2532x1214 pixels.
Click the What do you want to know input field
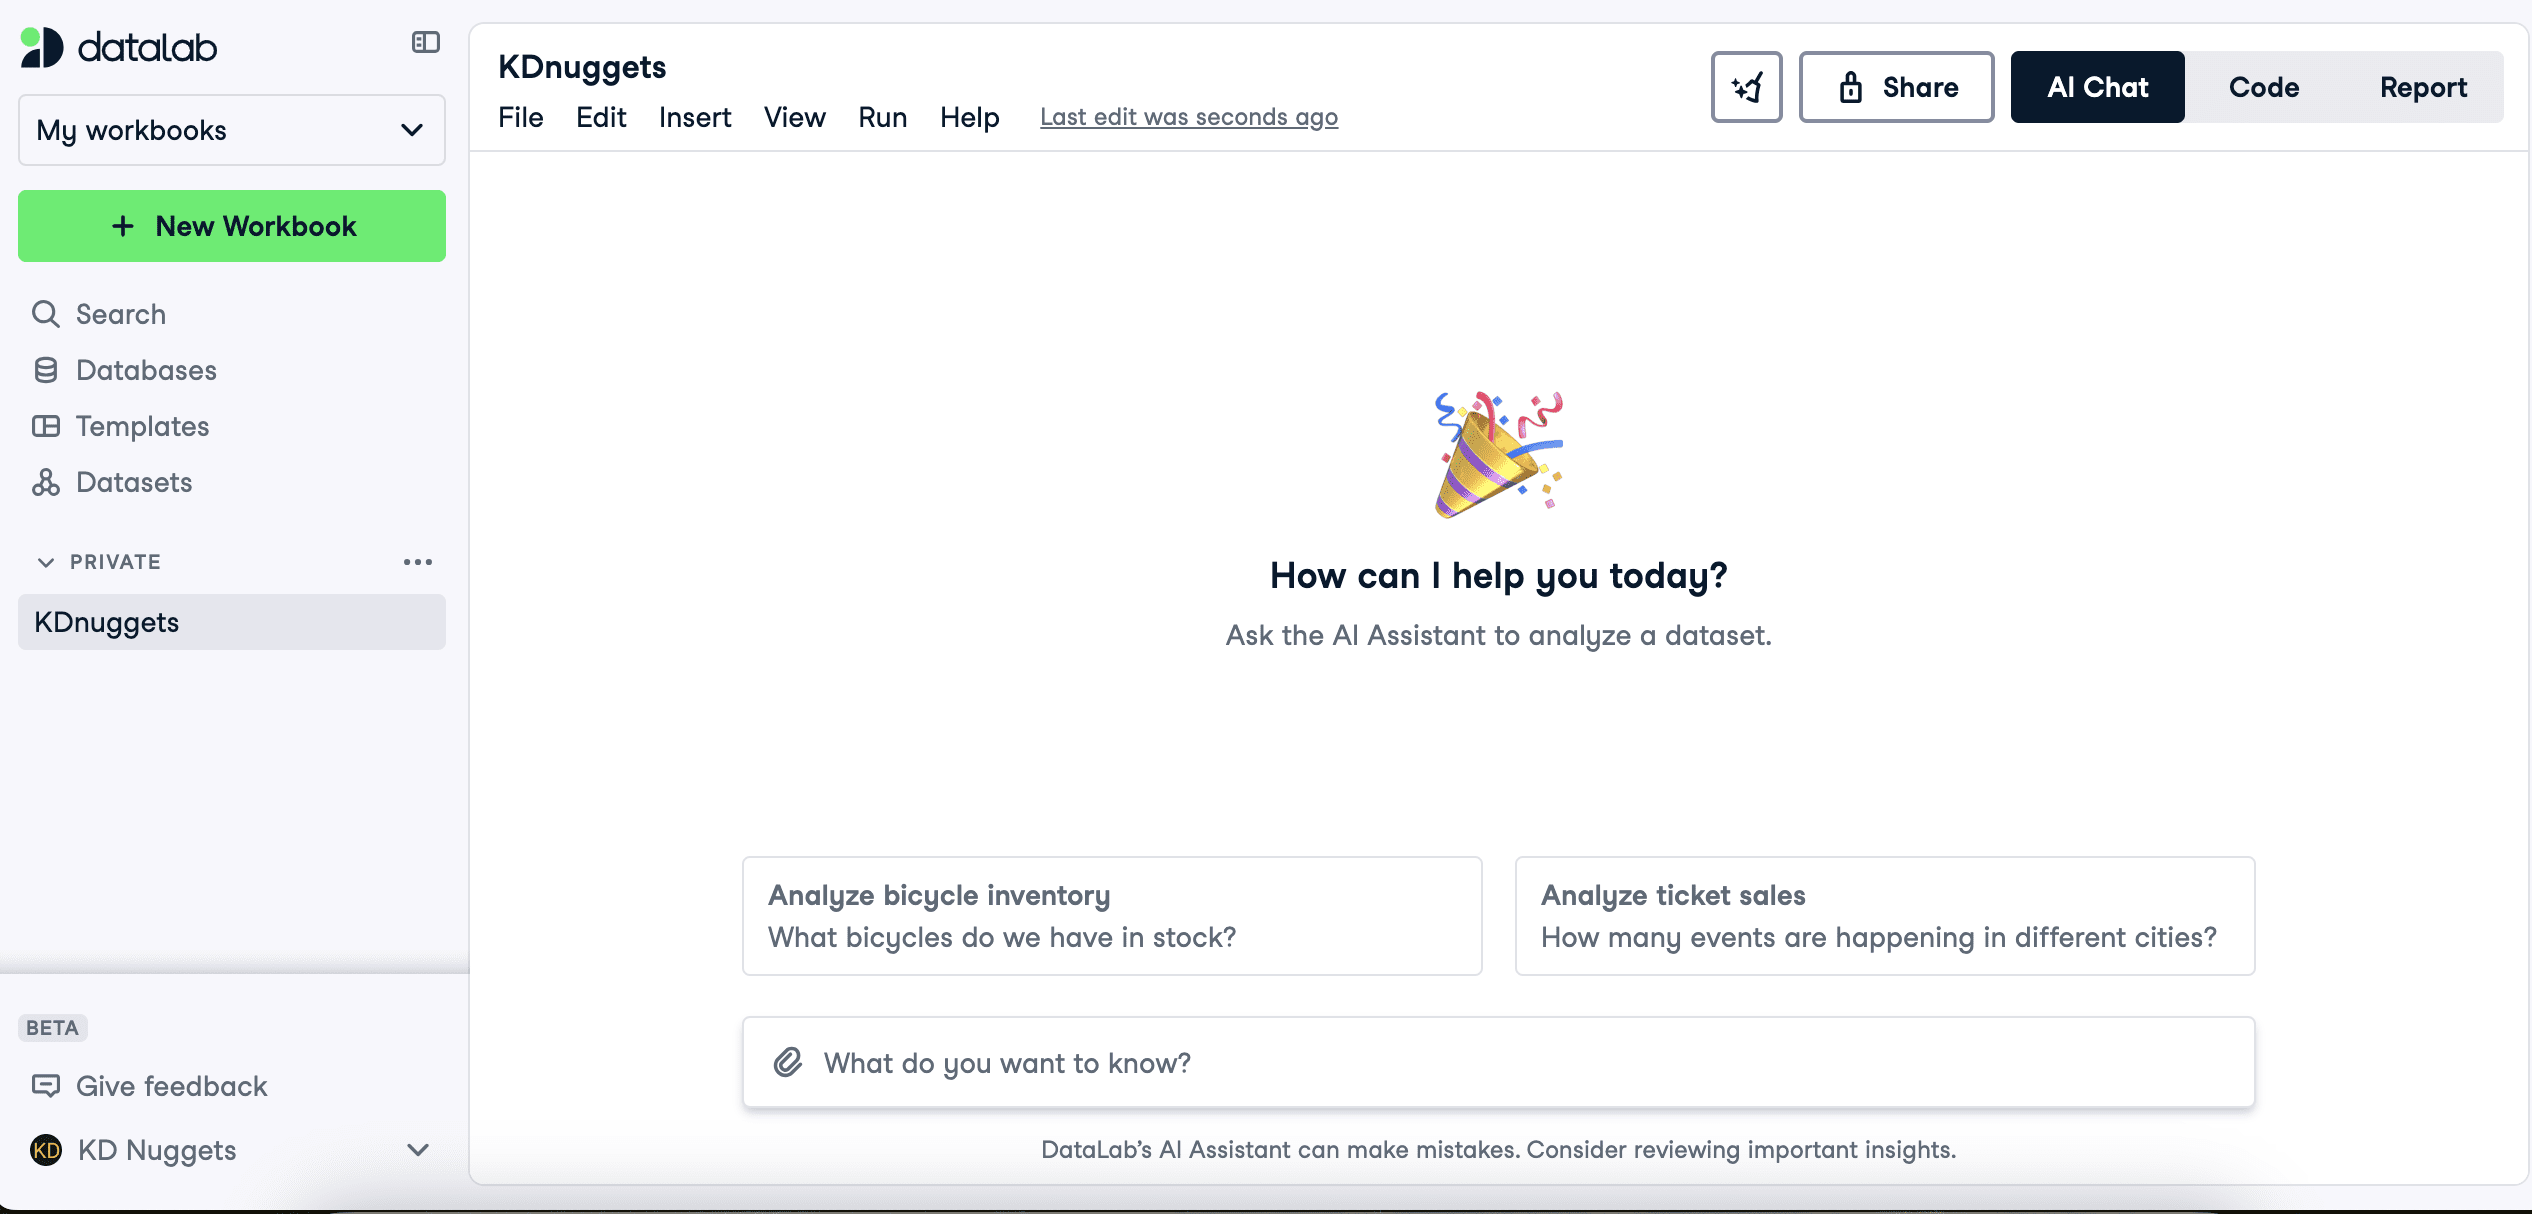click(x=1499, y=1061)
